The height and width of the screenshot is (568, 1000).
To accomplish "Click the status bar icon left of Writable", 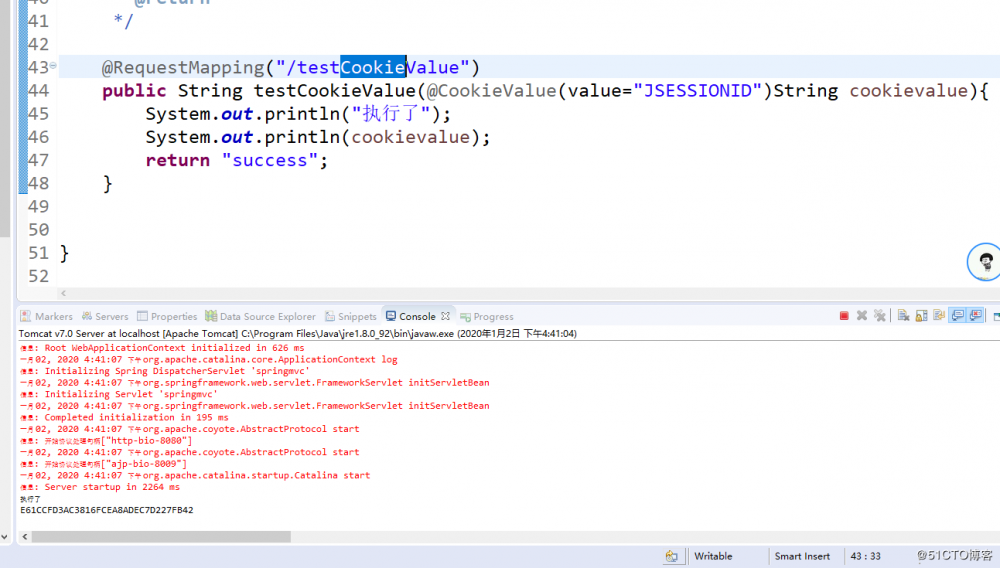I will [x=671, y=556].
